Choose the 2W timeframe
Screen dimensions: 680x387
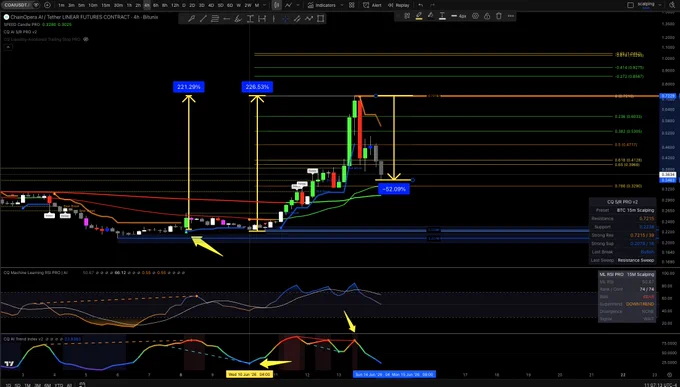(x=248, y=5)
